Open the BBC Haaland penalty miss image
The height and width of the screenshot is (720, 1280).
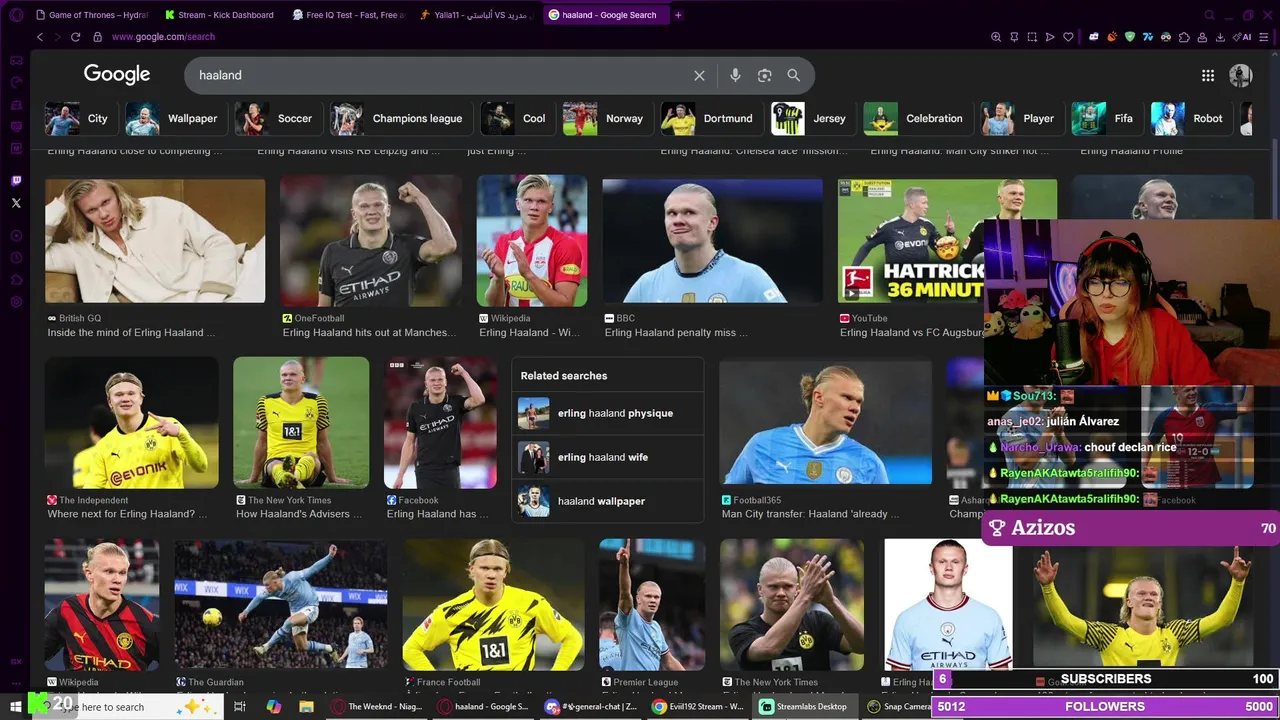pos(712,241)
